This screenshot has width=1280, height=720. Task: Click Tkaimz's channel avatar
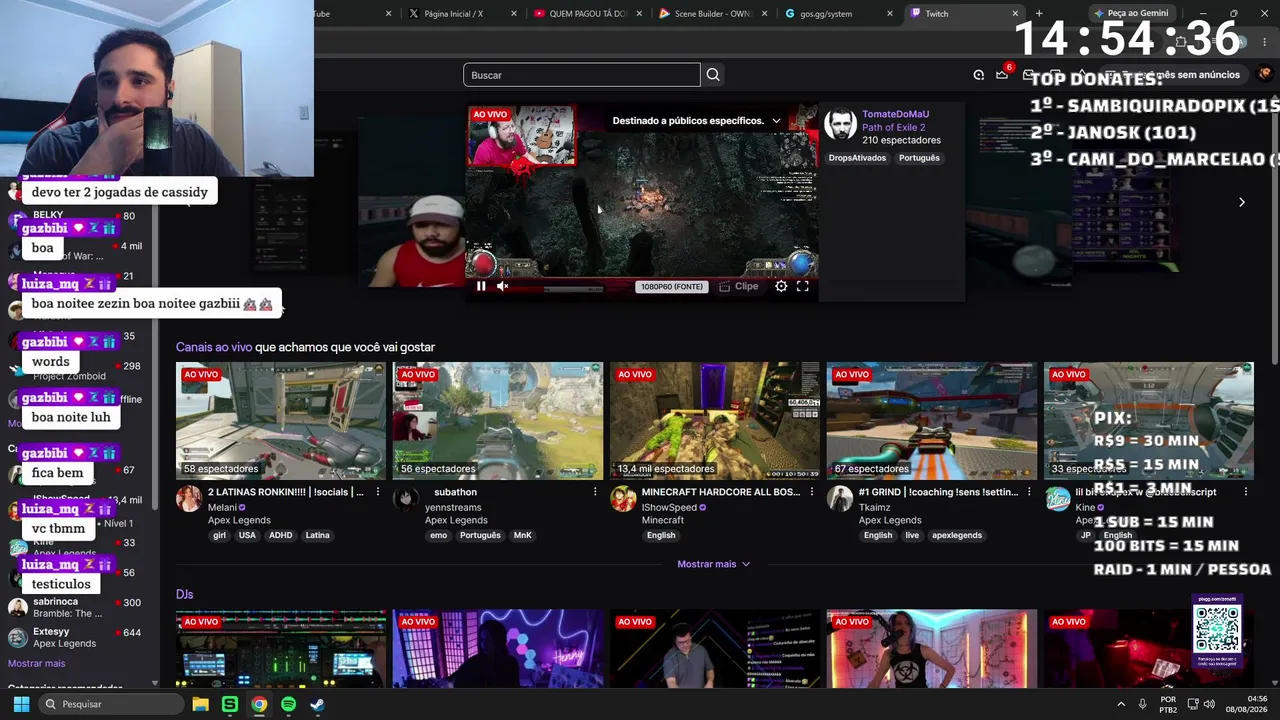click(x=840, y=499)
